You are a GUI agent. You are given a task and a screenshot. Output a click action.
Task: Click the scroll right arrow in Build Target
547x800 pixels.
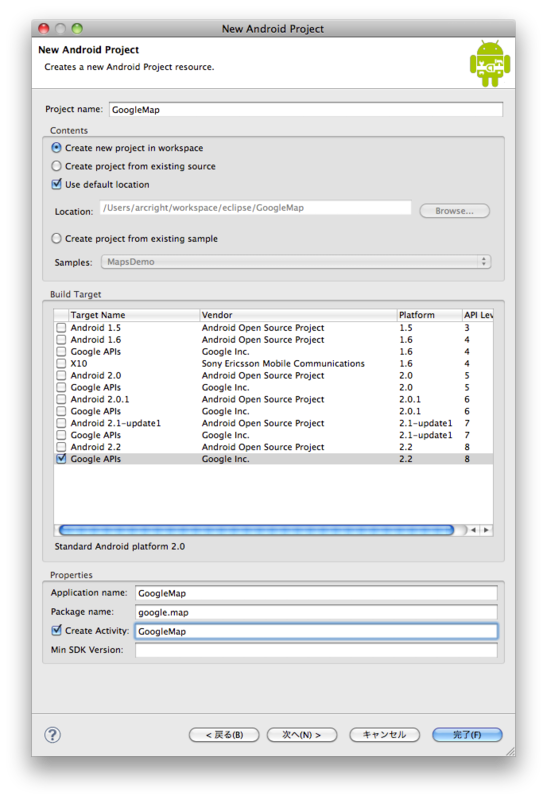(486, 530)
